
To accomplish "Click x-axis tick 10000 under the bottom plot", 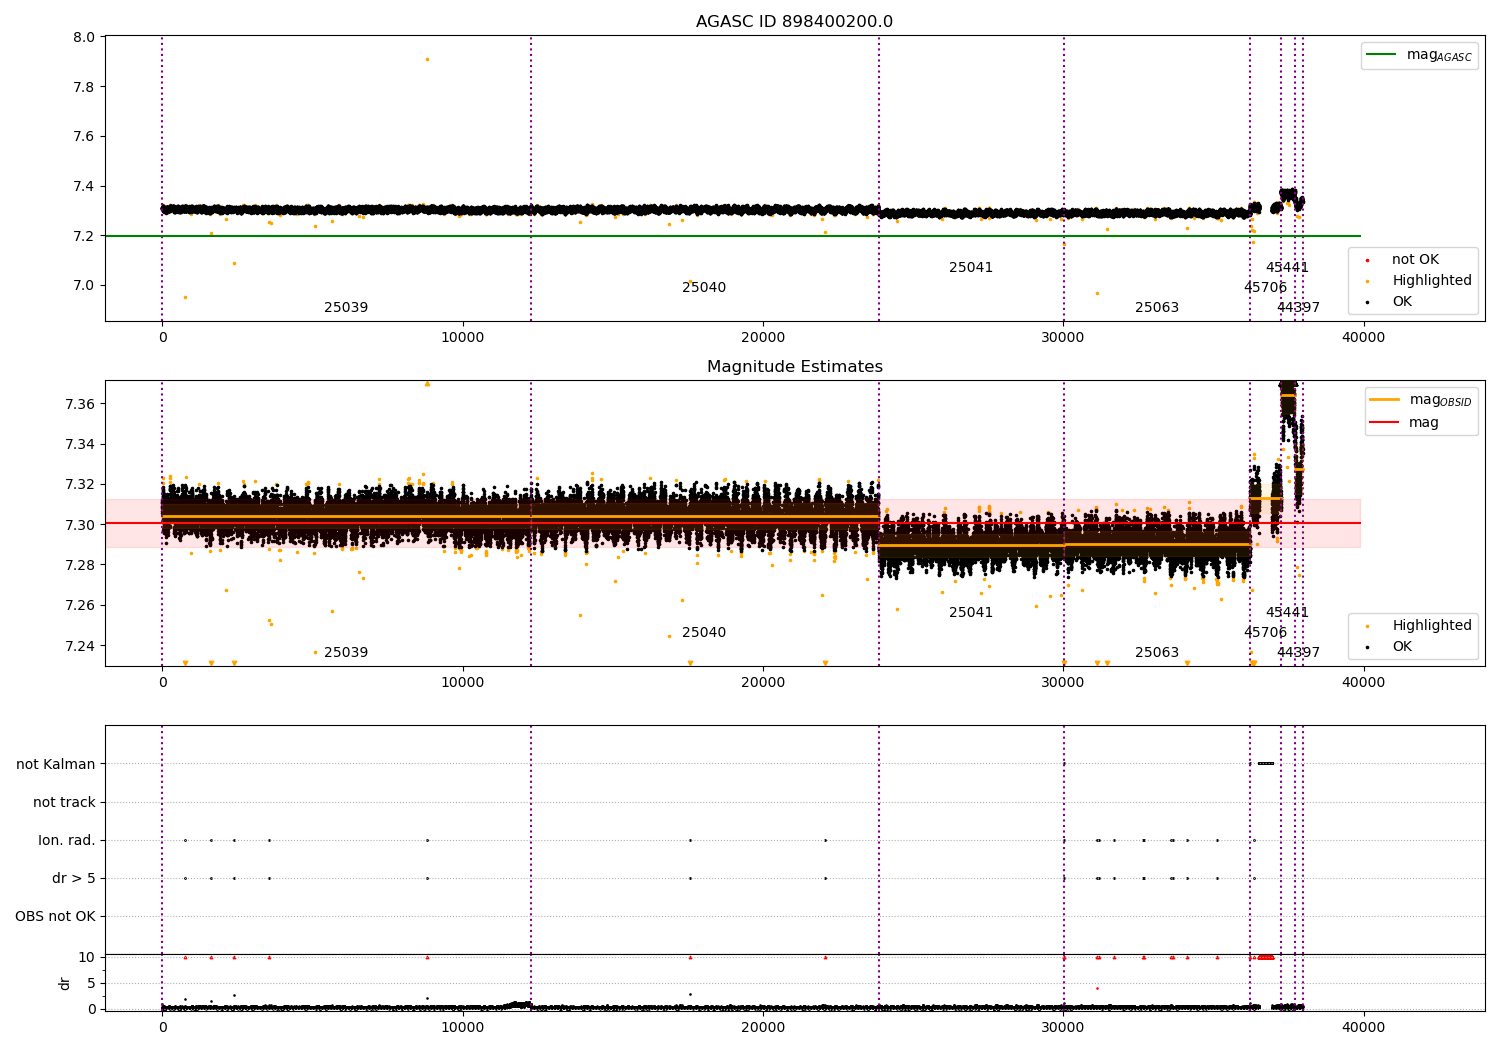I will tap(463, 1027).
